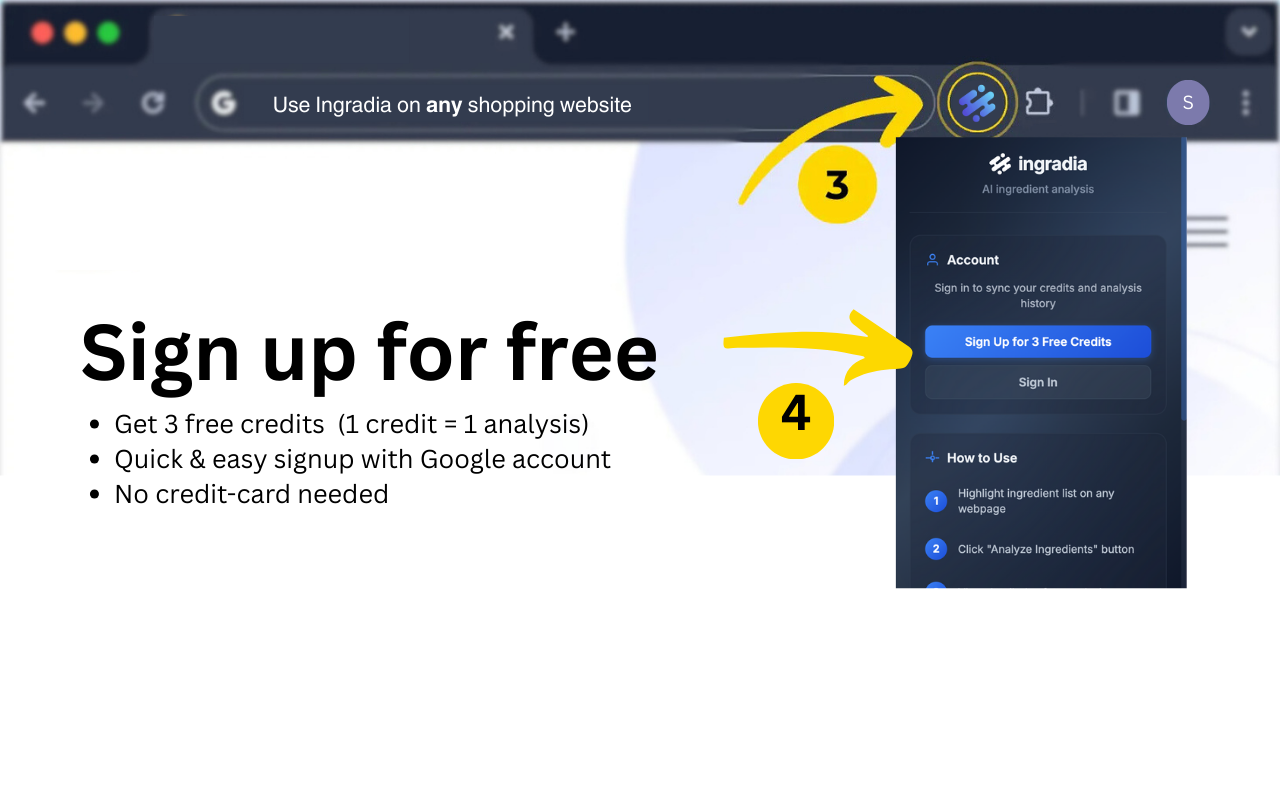1280x800 pixels.
Task: Click the 'Get 3 free credits' bullet
Action: coord(351,424)
